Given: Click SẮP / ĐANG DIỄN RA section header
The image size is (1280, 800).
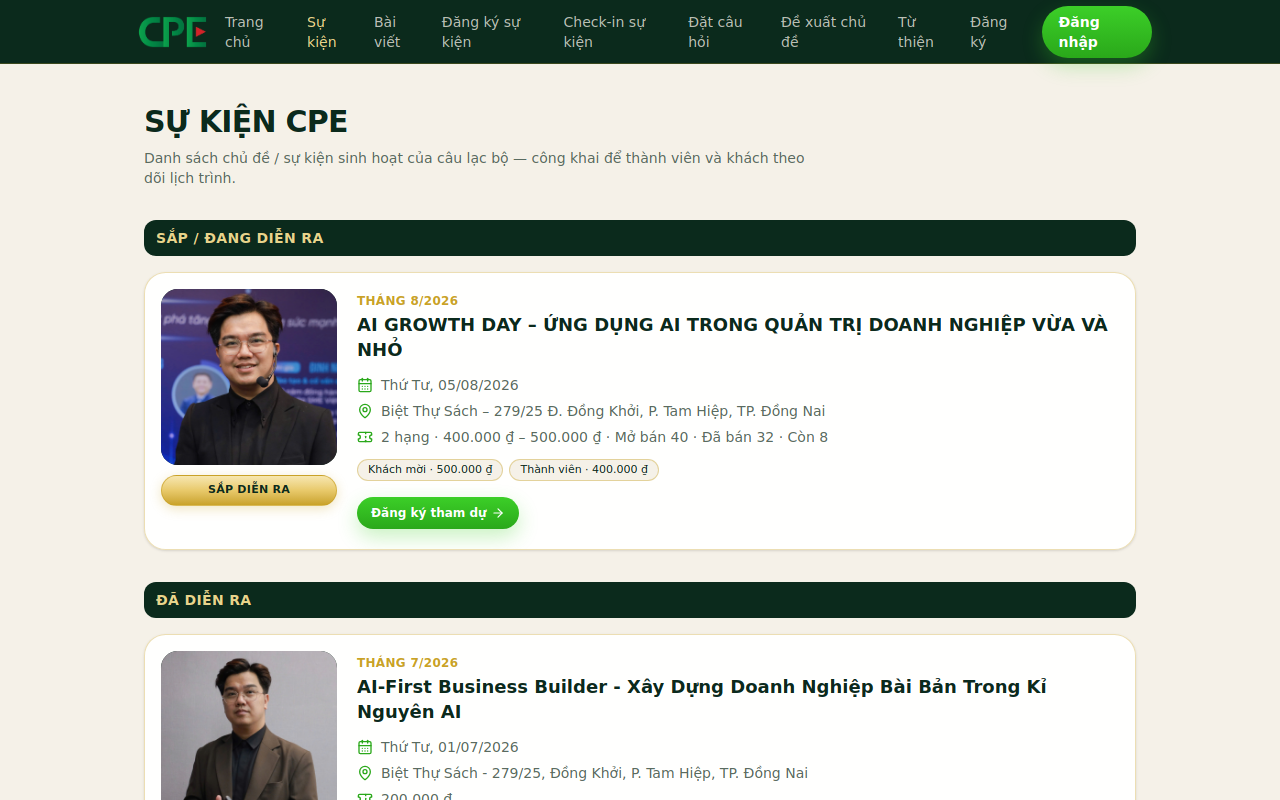Looking at the screenshot, I should (x=640, y=238).
